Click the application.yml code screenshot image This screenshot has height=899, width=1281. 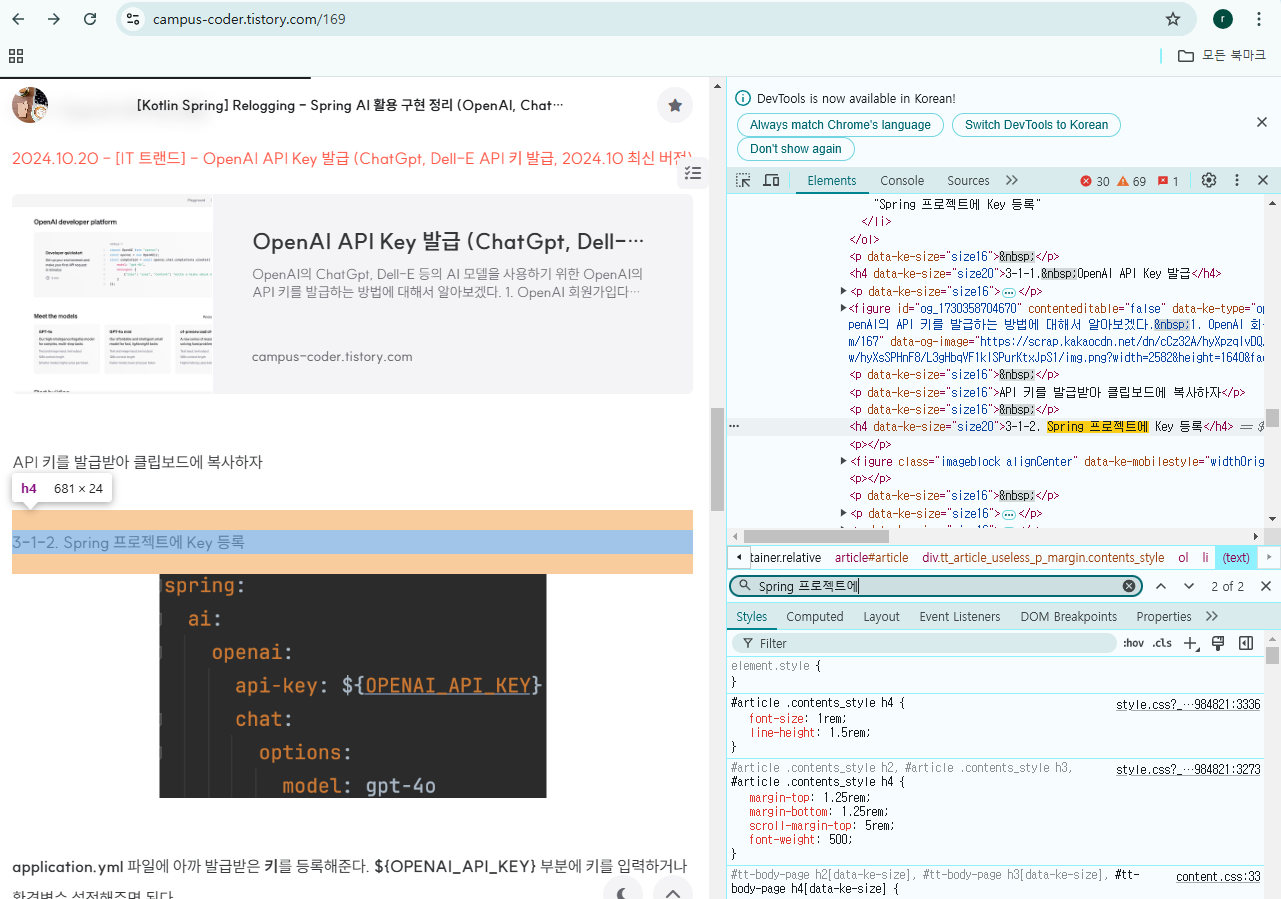point(352,686)
